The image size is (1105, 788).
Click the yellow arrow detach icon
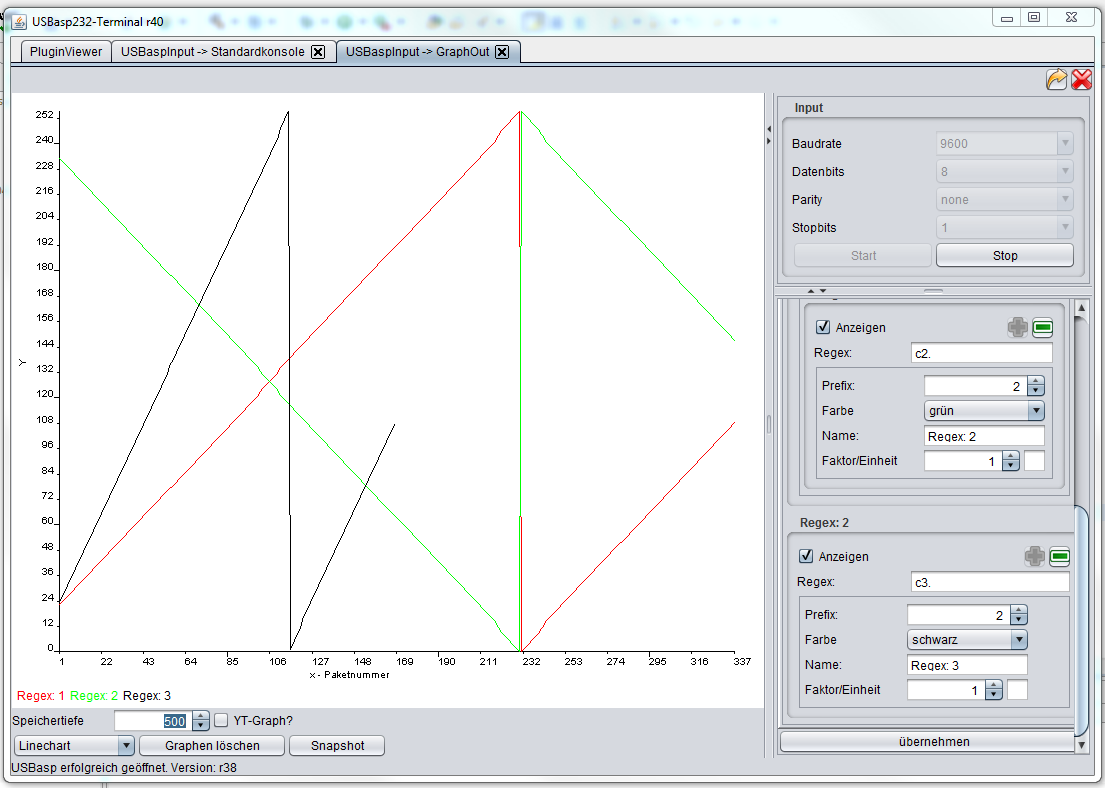(1056, 79)
